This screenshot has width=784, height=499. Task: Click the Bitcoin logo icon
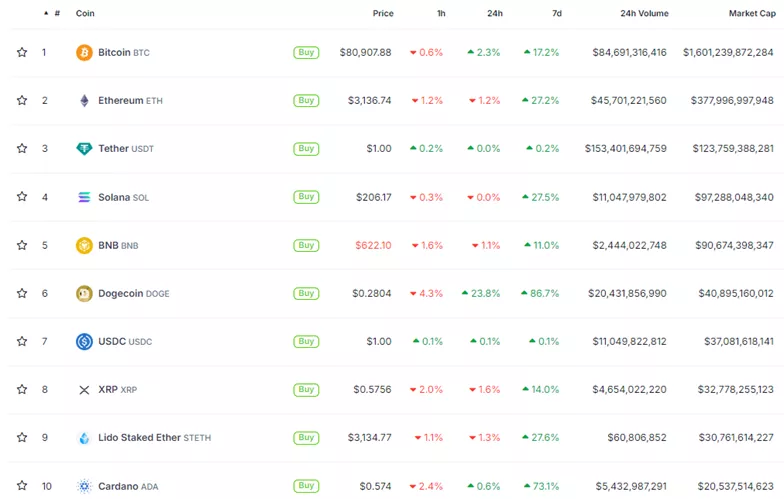click(84, 52)
